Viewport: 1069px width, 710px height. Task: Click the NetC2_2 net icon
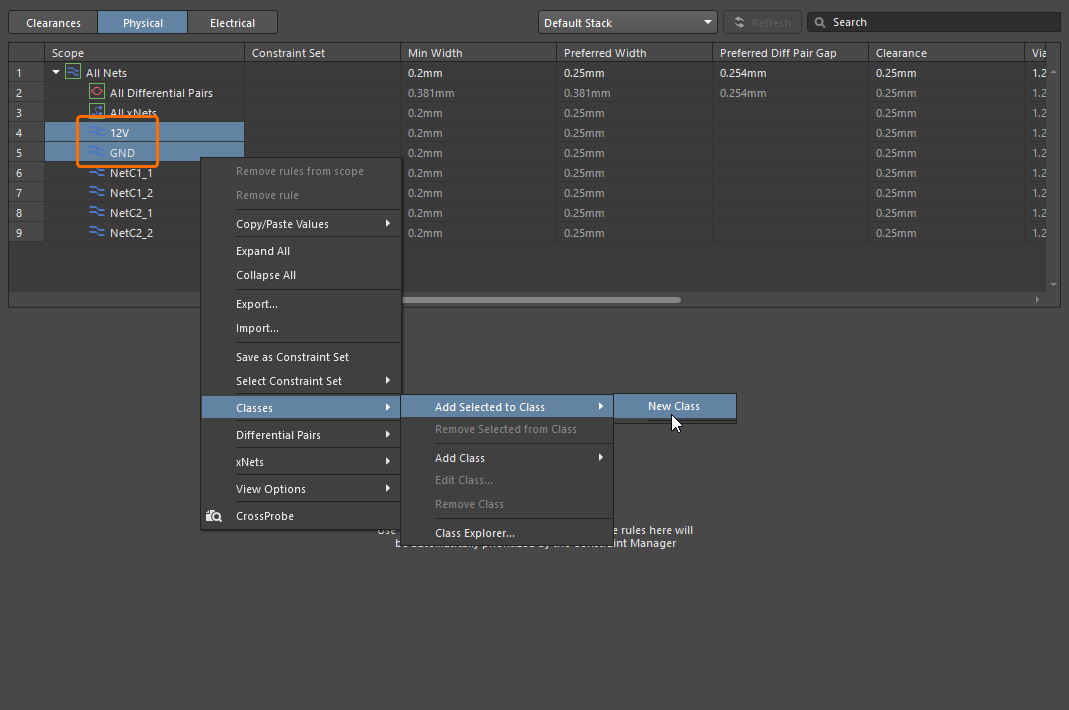97,232
